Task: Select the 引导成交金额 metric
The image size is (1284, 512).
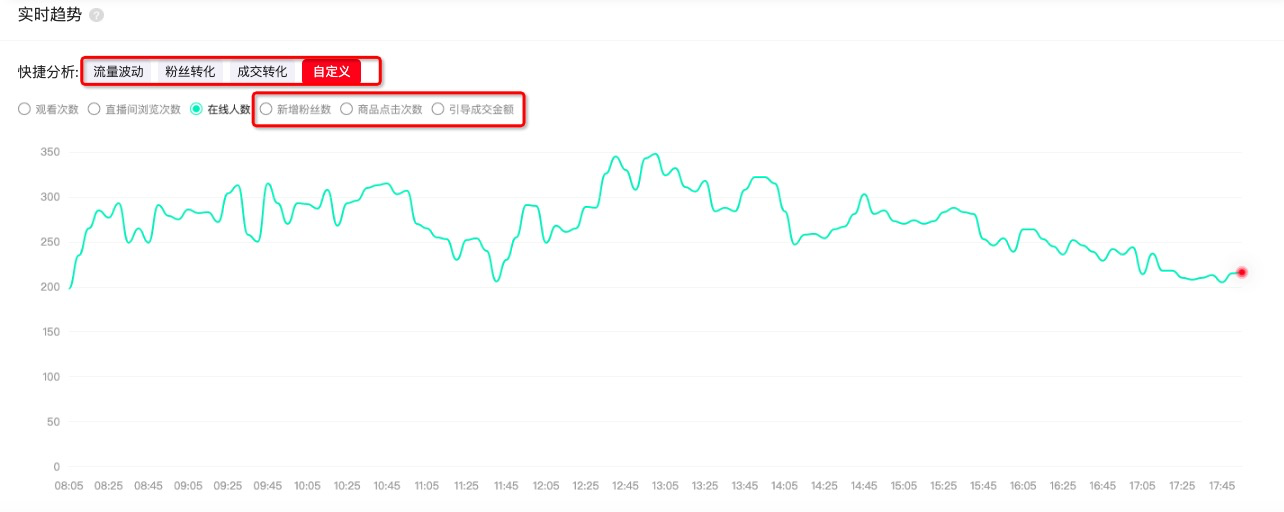Action: click(x=438, y=109)
